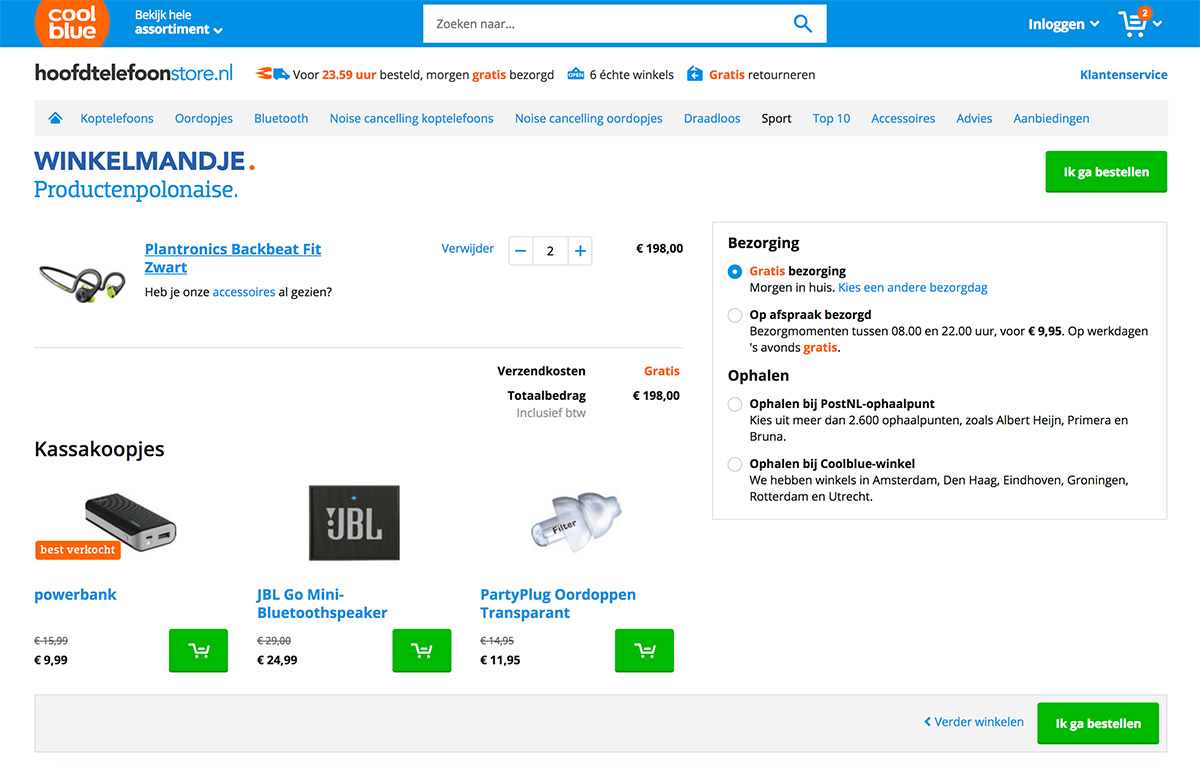Screen dimensions: 1200x767
Task: Open Koptelefoons category
Action: (117, 118)
